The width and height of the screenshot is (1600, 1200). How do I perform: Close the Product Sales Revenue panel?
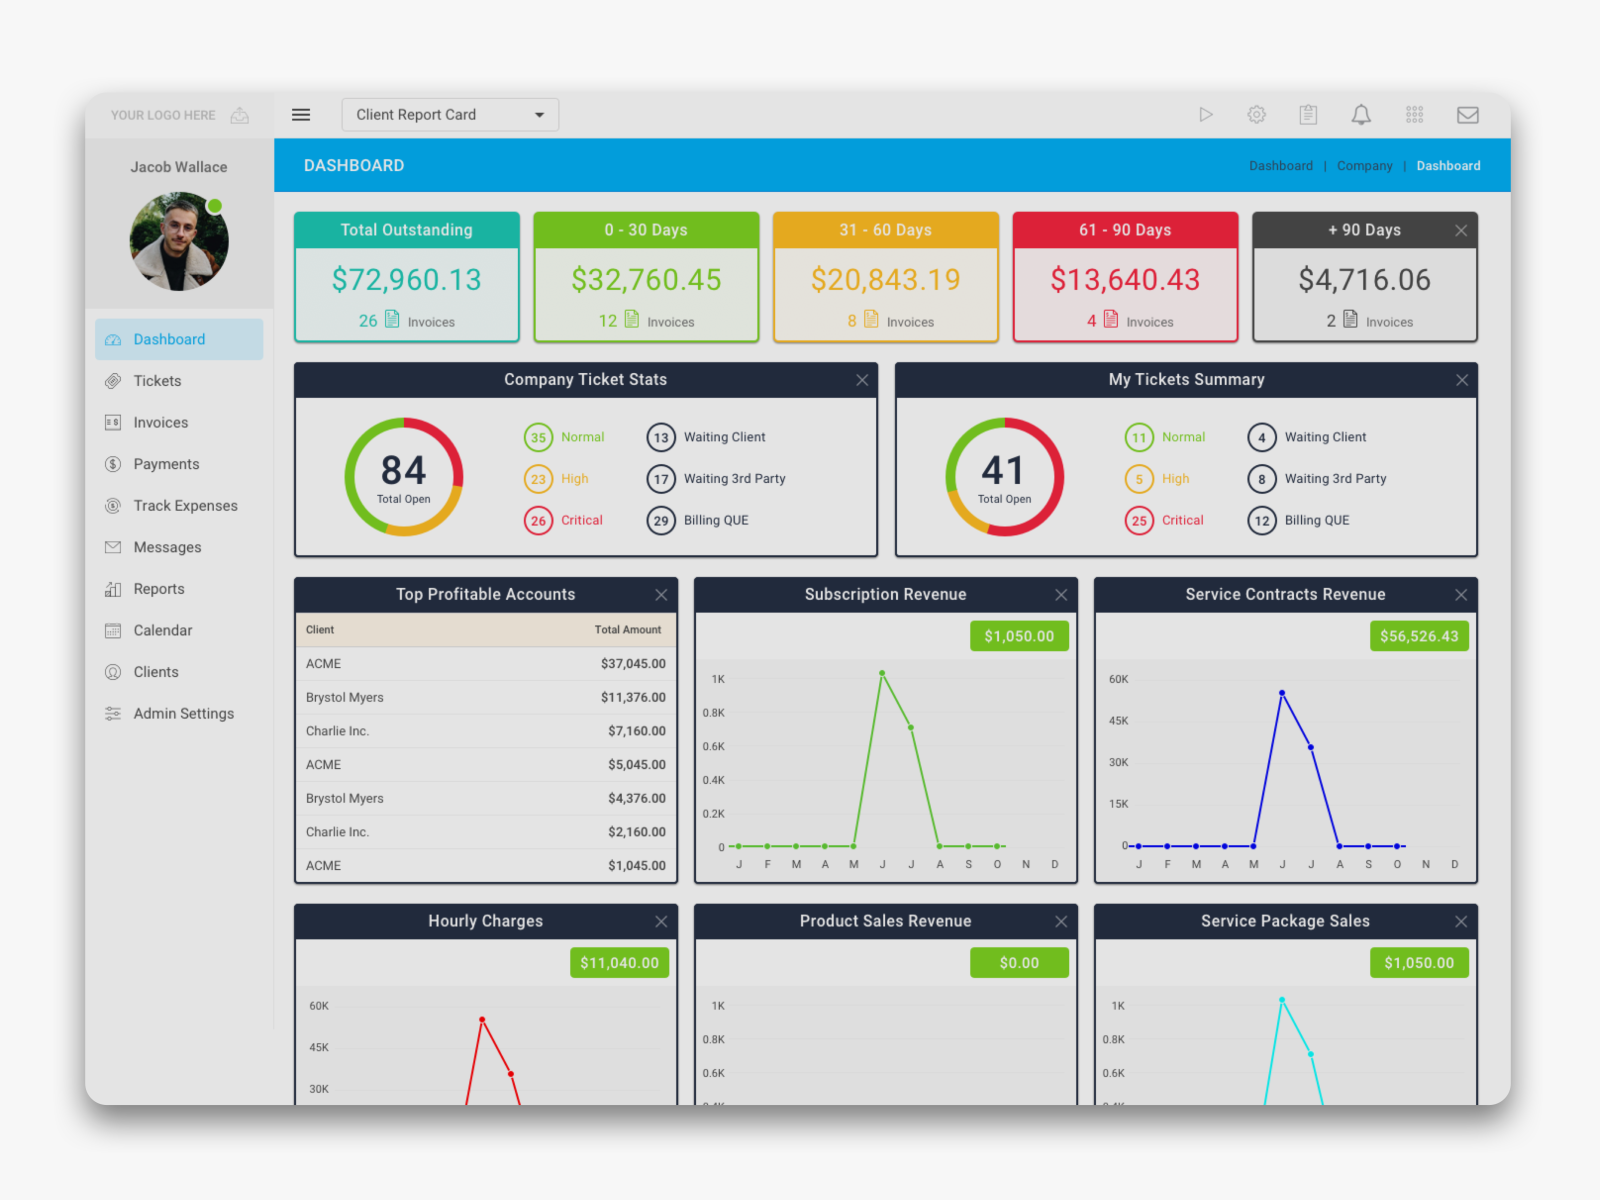1061,922
